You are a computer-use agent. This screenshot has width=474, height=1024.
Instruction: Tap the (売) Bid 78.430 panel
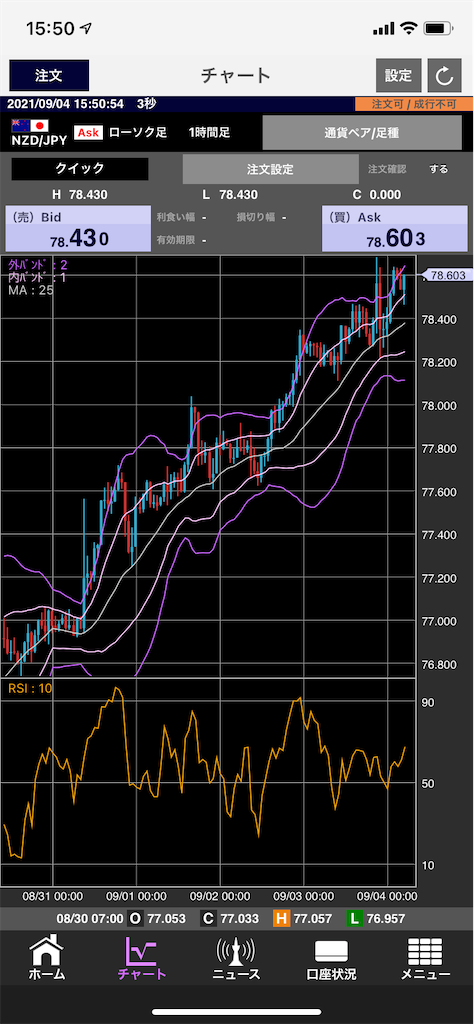click(x=78, y=228)
